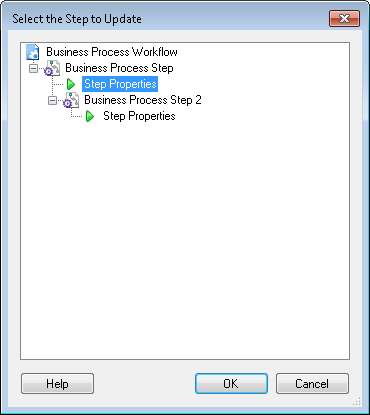Collapse the Business Process Step 2 node
The width and height of the screenshot is (370, 415).
tap(52, 100)
